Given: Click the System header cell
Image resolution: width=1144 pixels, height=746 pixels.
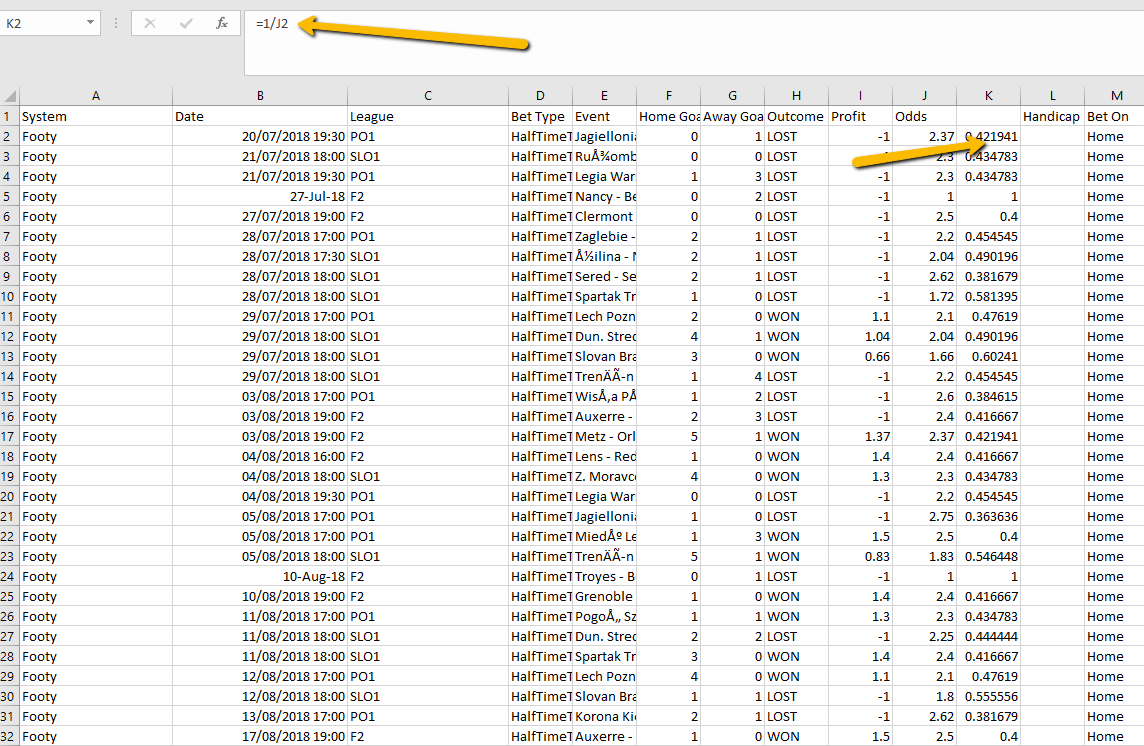Looking at the screenshot, I should (x=96, y=116).
